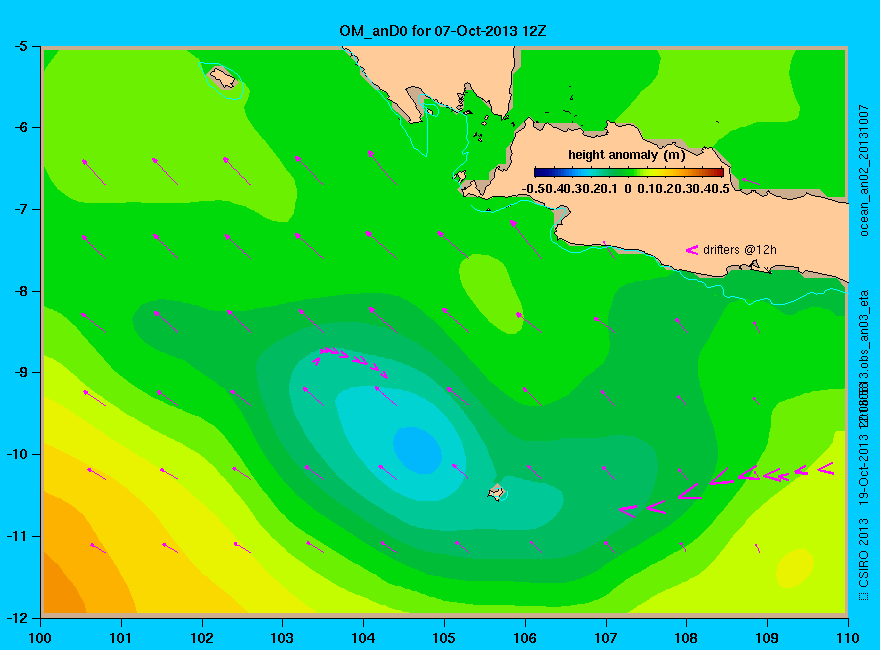Viewport: 880px width, 650px height.
Task: Click the y-axis label -7
Action: tap(20, 209)
